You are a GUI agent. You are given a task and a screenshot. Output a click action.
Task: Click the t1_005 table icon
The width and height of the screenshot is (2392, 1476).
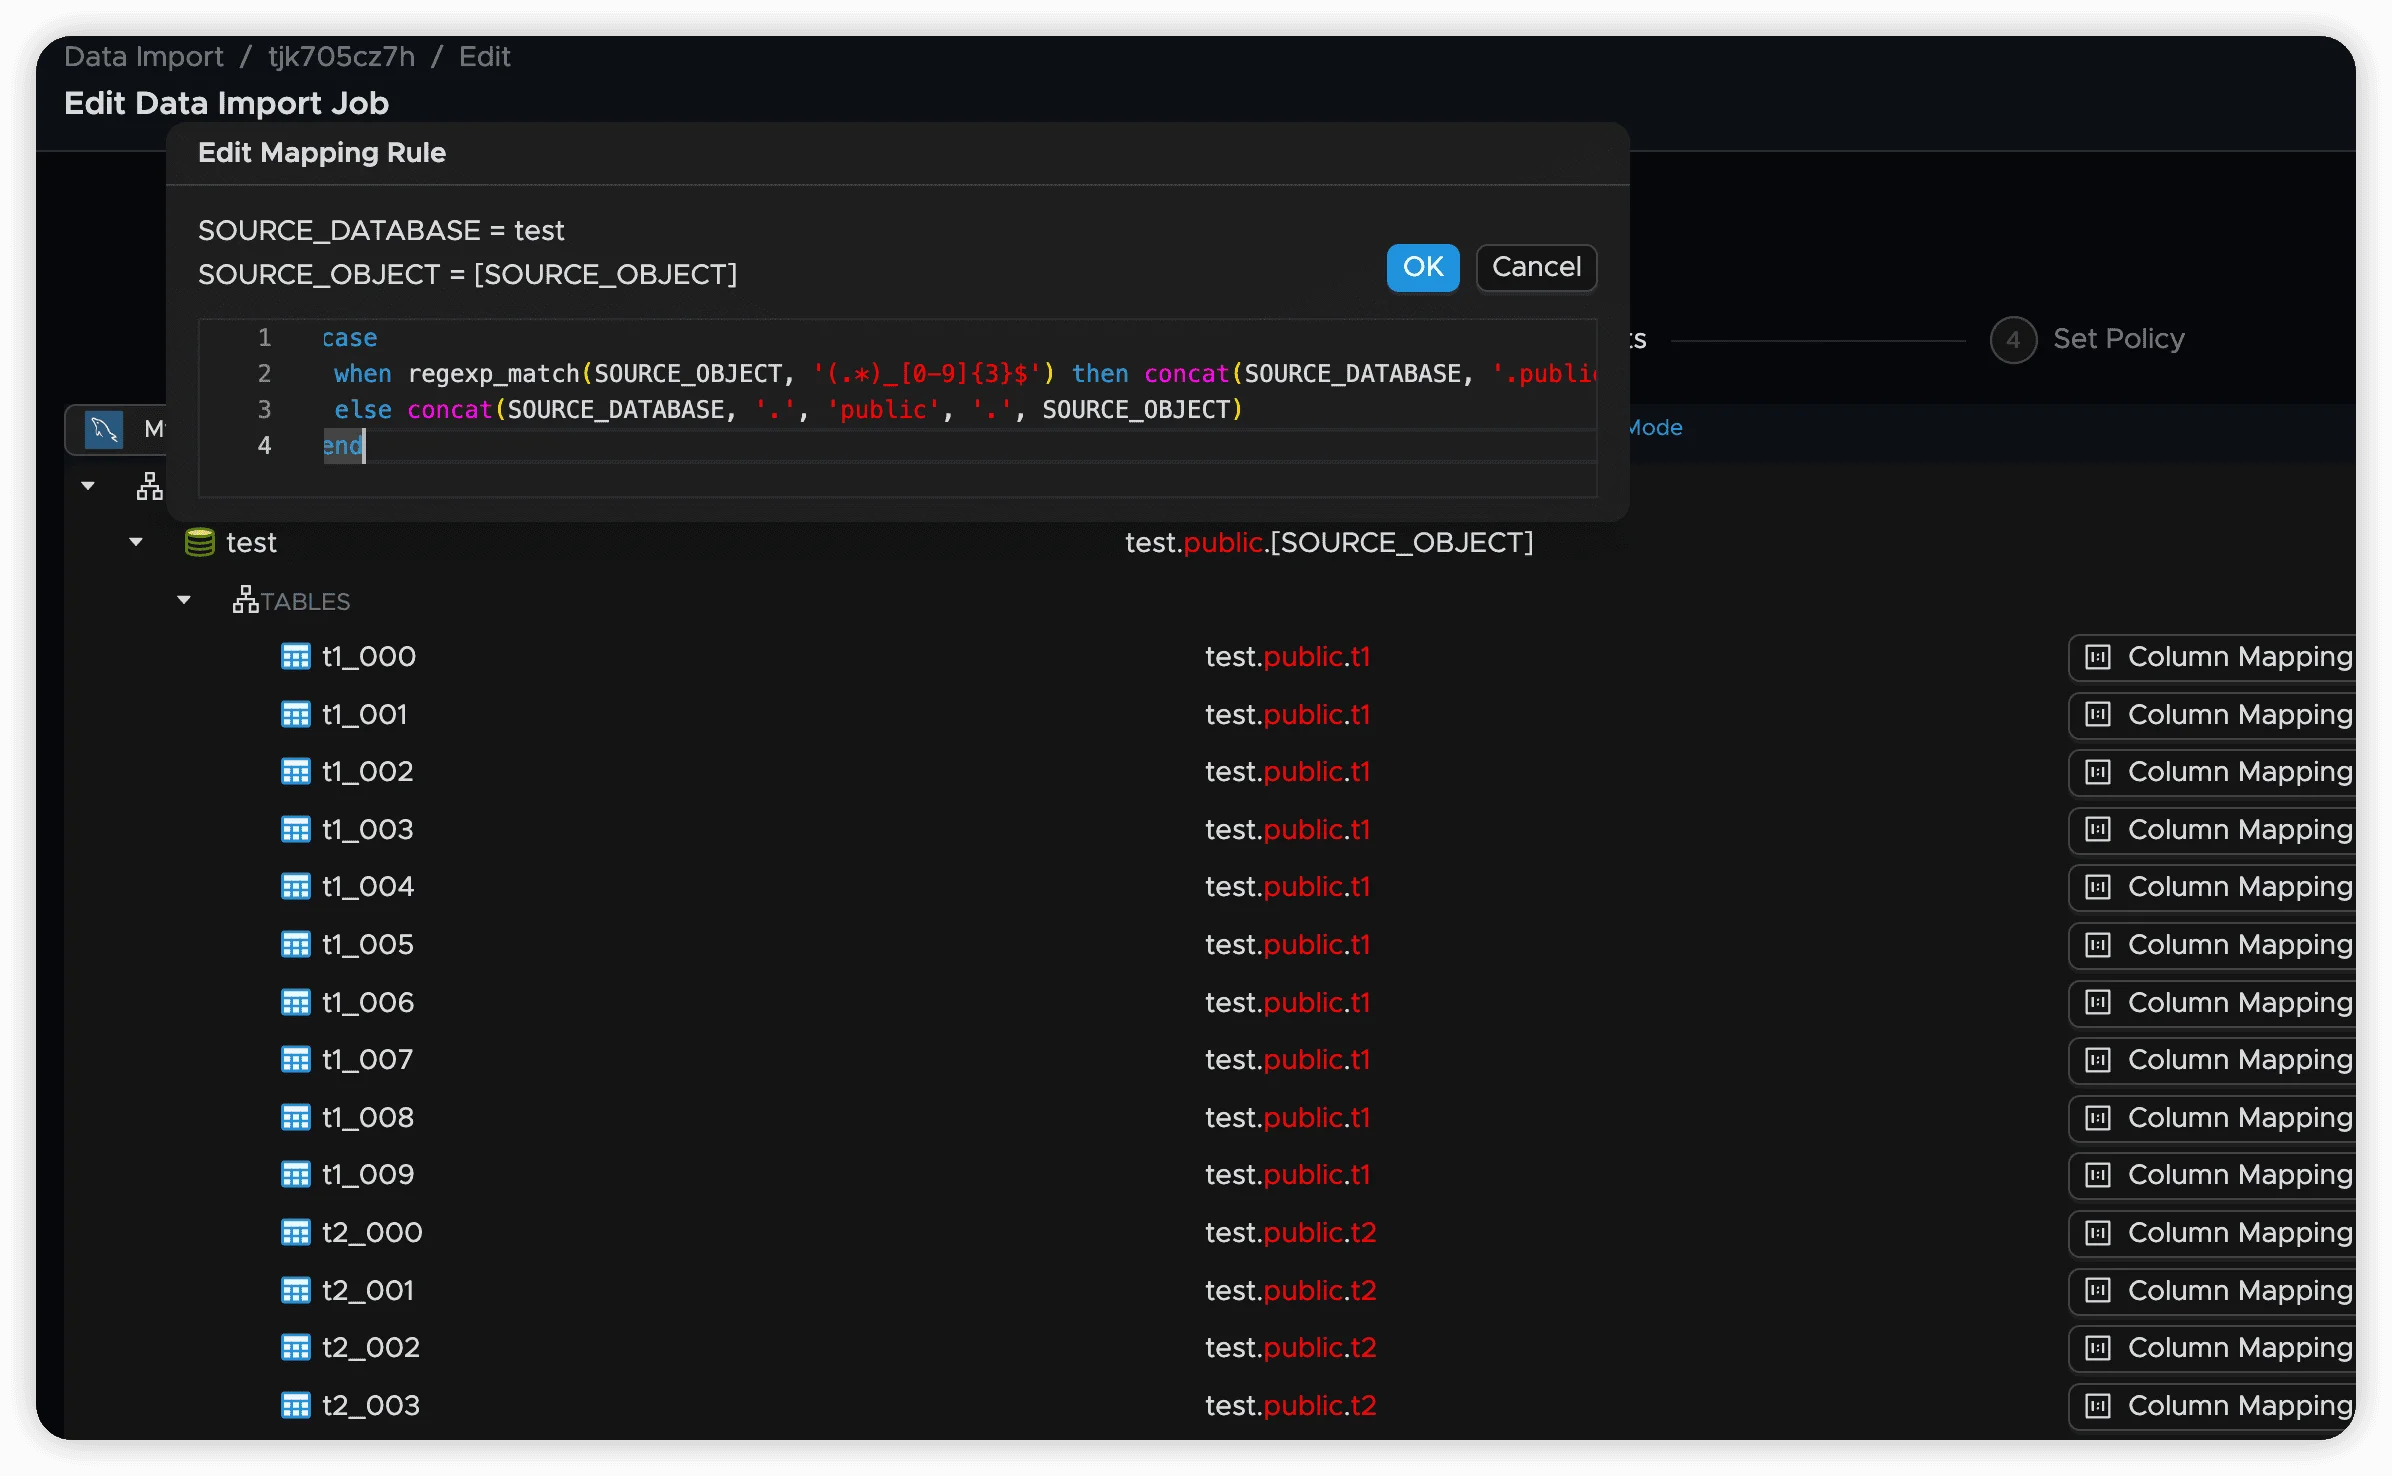(x=296, y=945)
